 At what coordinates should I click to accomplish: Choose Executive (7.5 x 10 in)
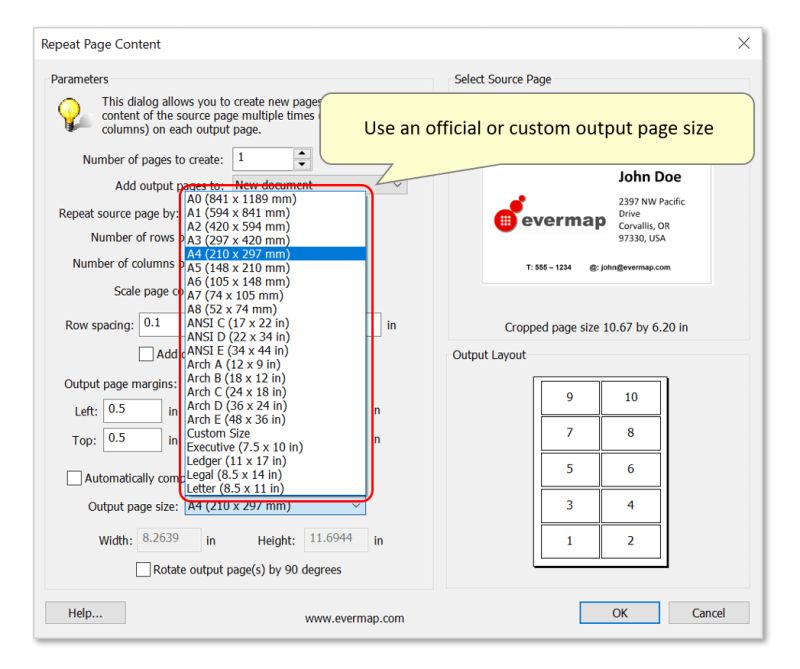coord(276,447)
